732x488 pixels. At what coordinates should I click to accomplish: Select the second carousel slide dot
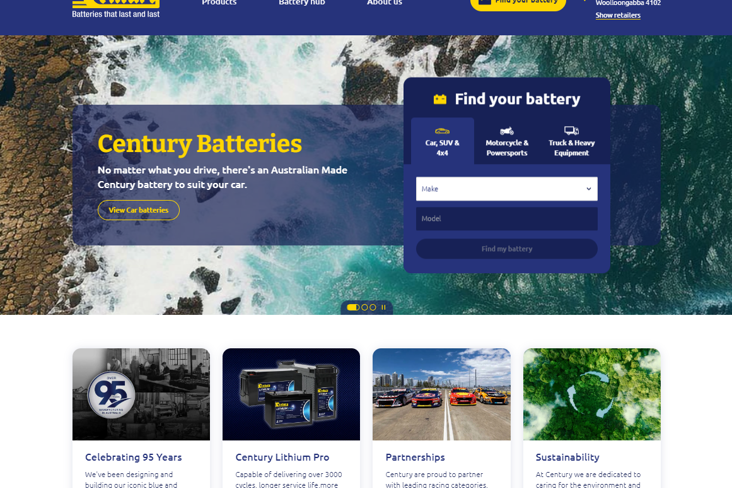click(x=365, y=307)
